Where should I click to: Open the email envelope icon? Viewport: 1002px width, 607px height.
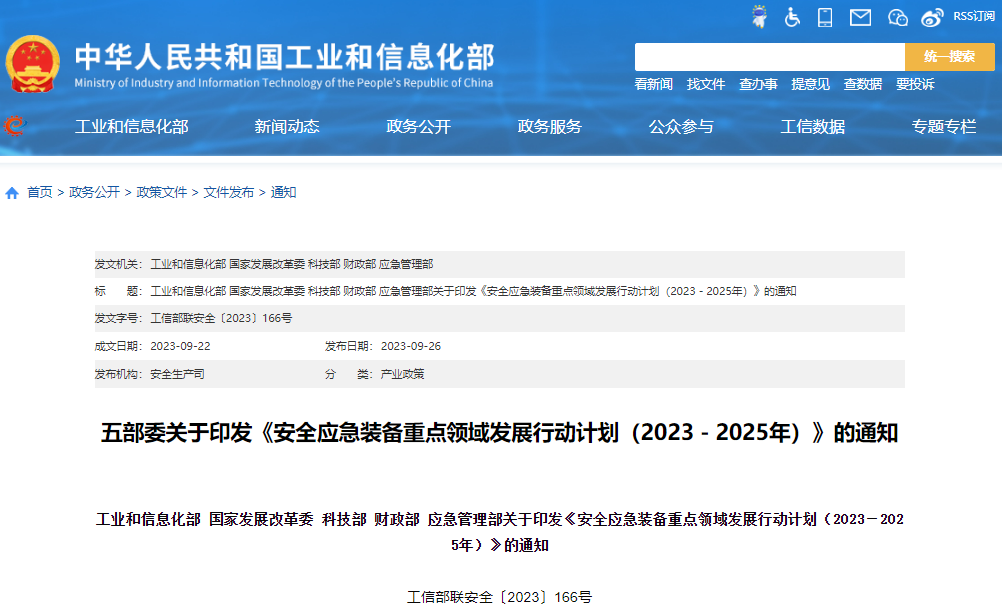(860, 17)
